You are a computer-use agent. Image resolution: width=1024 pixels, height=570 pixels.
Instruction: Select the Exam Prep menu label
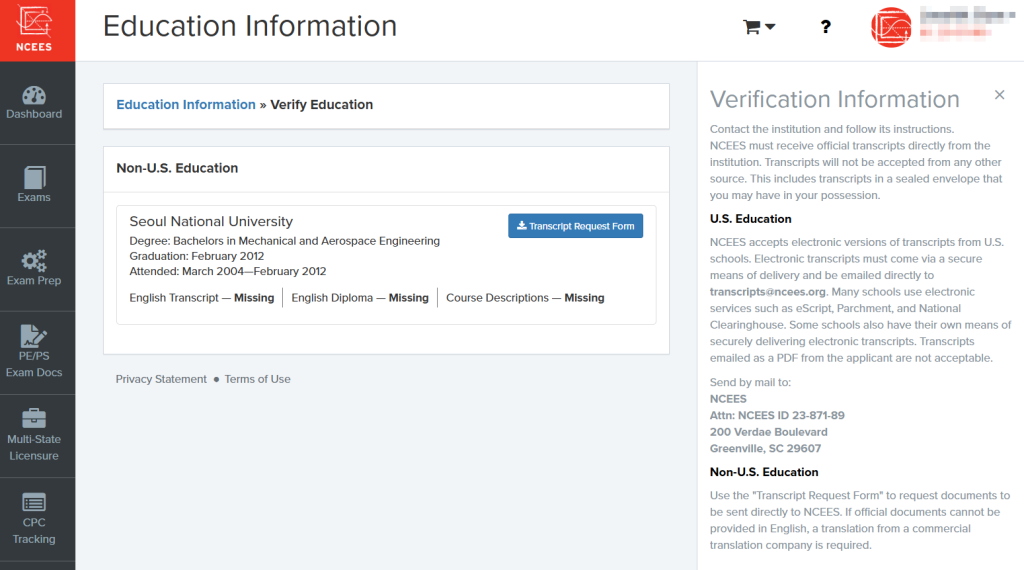[34, 280]
